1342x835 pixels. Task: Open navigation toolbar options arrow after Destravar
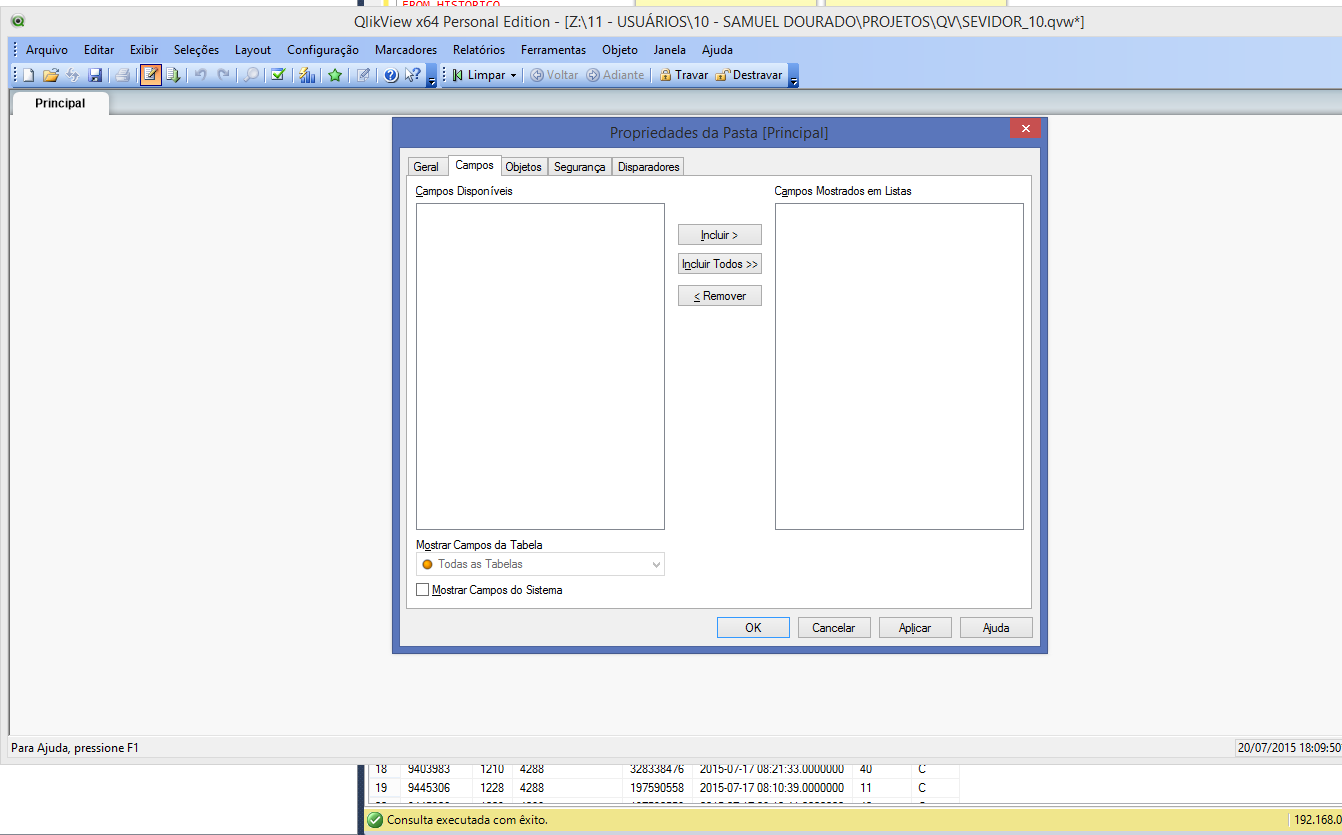793,77
